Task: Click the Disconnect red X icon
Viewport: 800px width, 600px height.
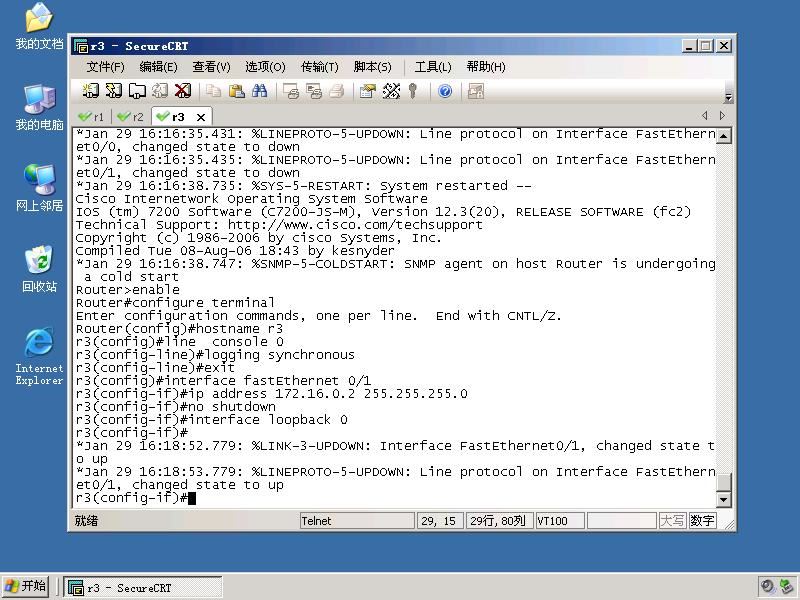Action: coord(183,91)
